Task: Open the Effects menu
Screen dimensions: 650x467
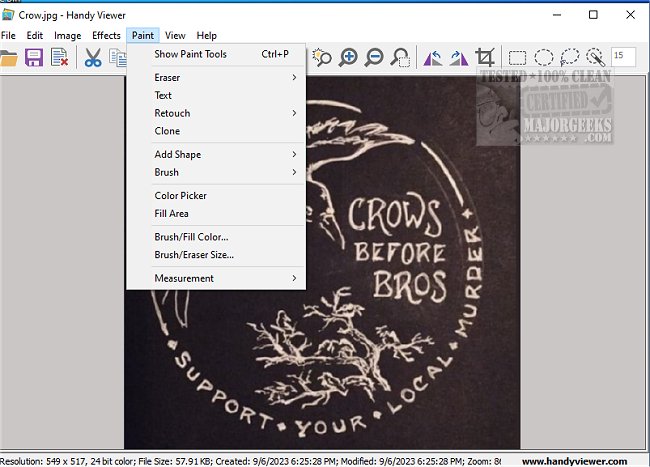Action: click(x=106, y=35)
